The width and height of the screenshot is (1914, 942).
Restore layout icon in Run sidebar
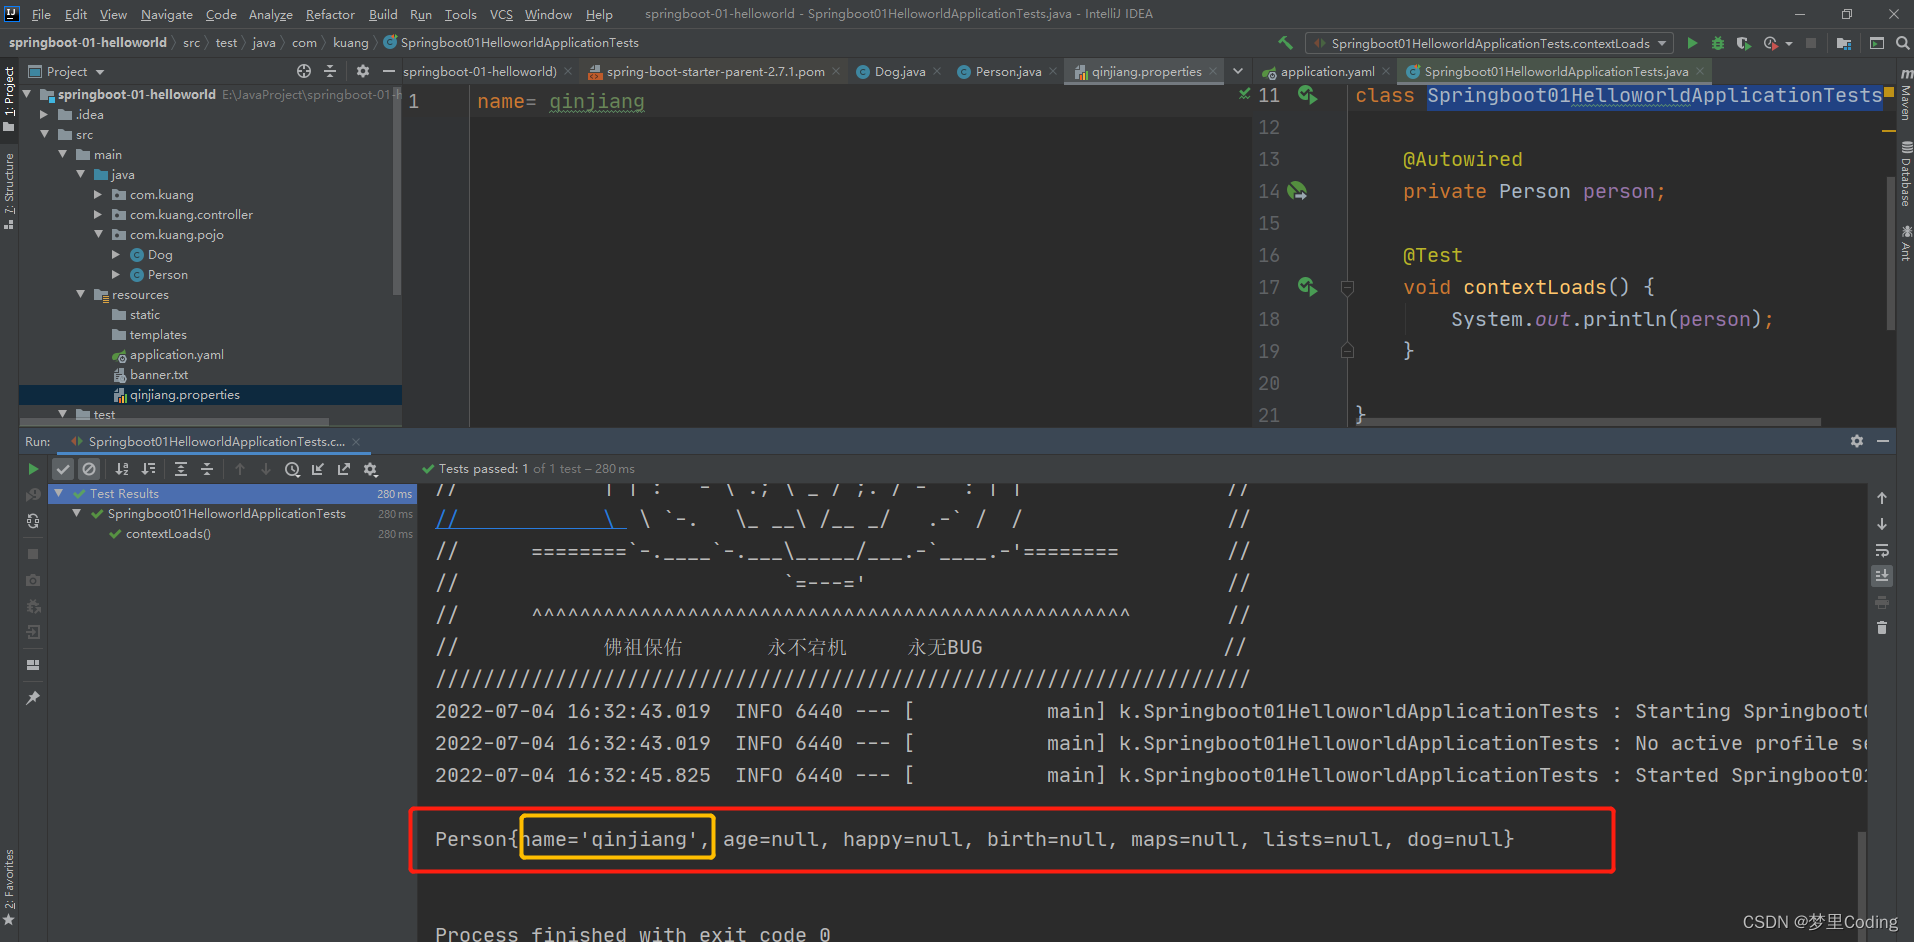pos(33,665)
